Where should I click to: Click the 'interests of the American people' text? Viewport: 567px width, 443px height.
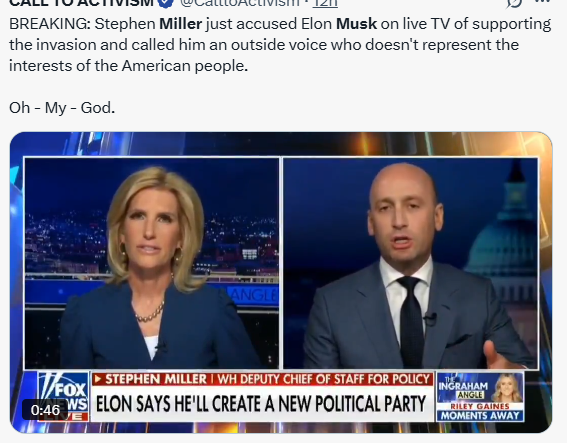click(x=128, y=66)
